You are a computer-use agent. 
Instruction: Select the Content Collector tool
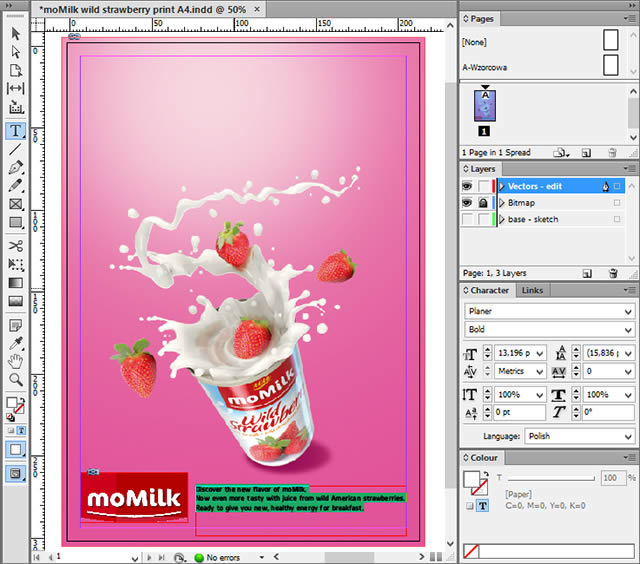pyautogui.click(x=16, y=107)
